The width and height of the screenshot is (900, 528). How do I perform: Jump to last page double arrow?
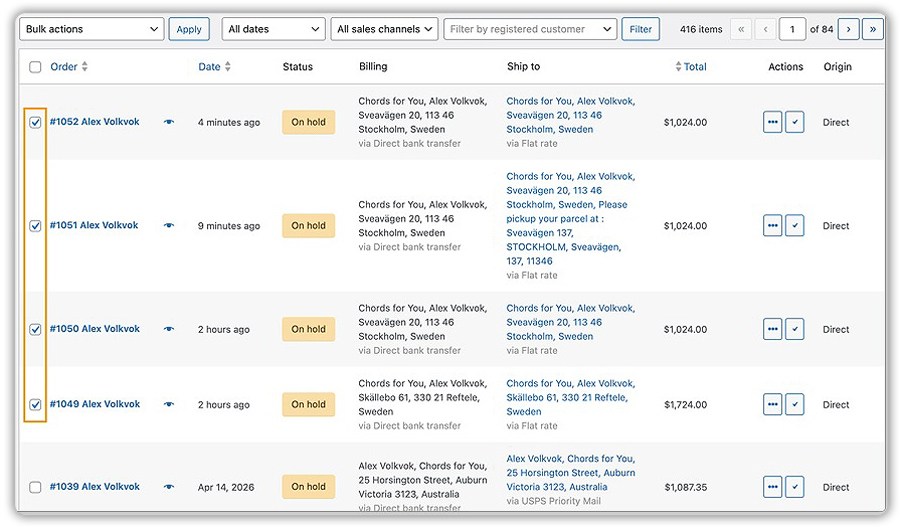point(872,29)
